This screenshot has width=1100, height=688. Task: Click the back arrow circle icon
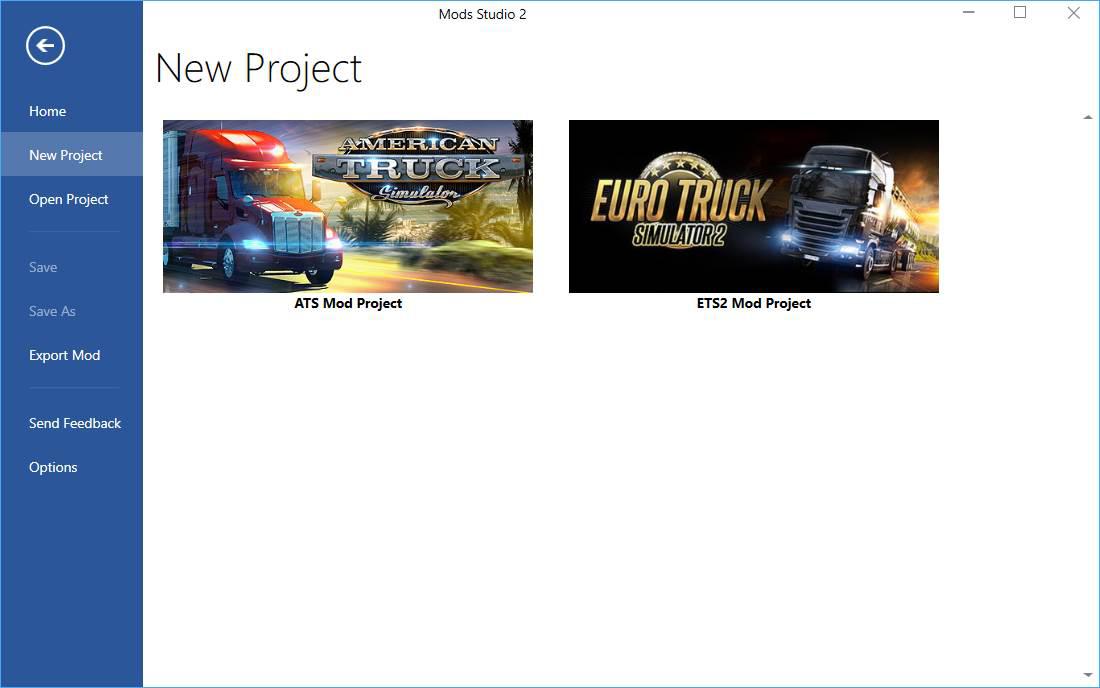(46, 45)
